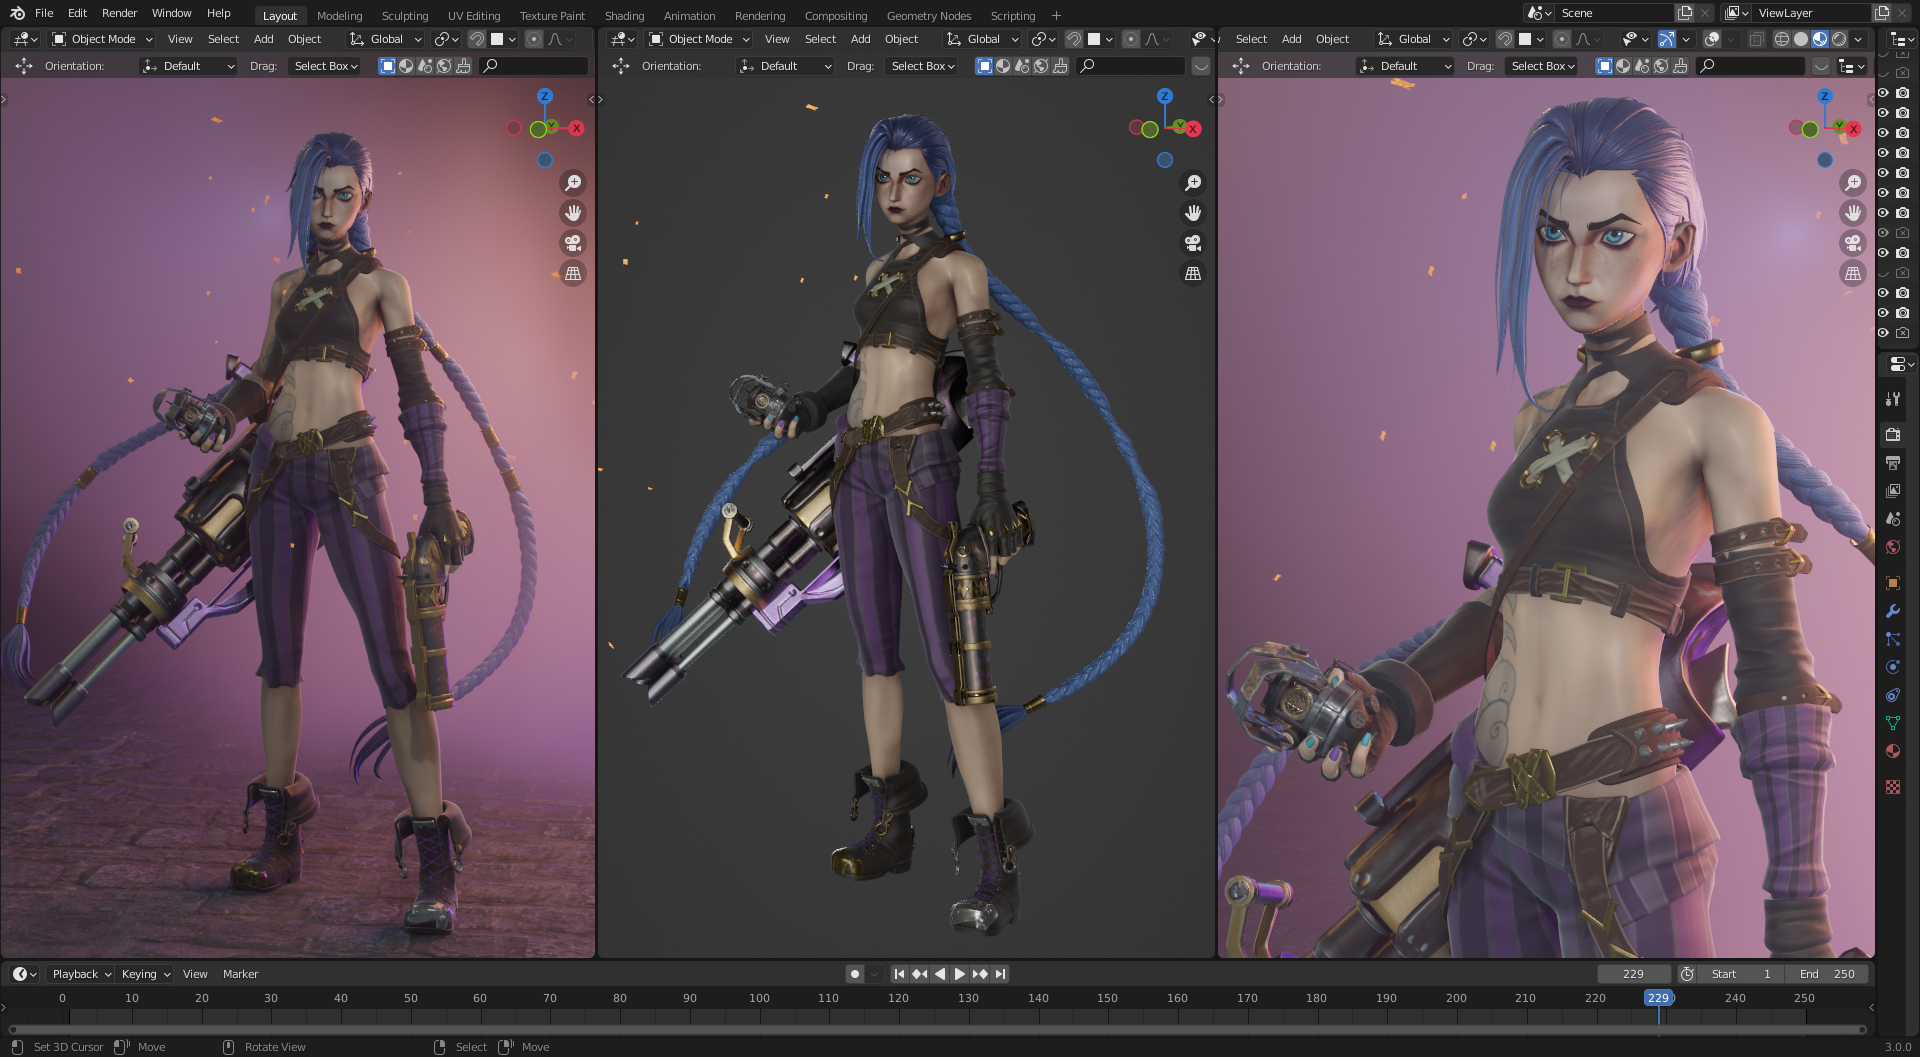Click the zoom magnifier in the left viewport

click(x=573, y=183)
